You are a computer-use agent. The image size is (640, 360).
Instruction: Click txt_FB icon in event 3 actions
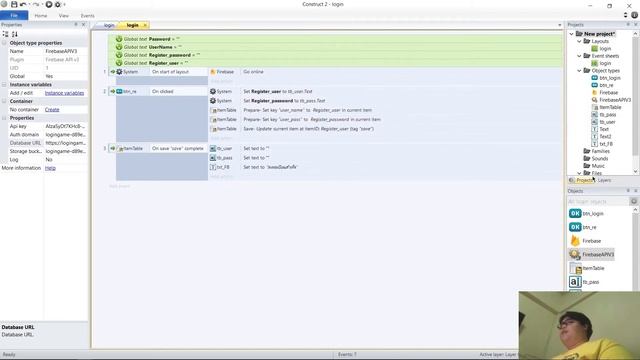coord(213,167)
